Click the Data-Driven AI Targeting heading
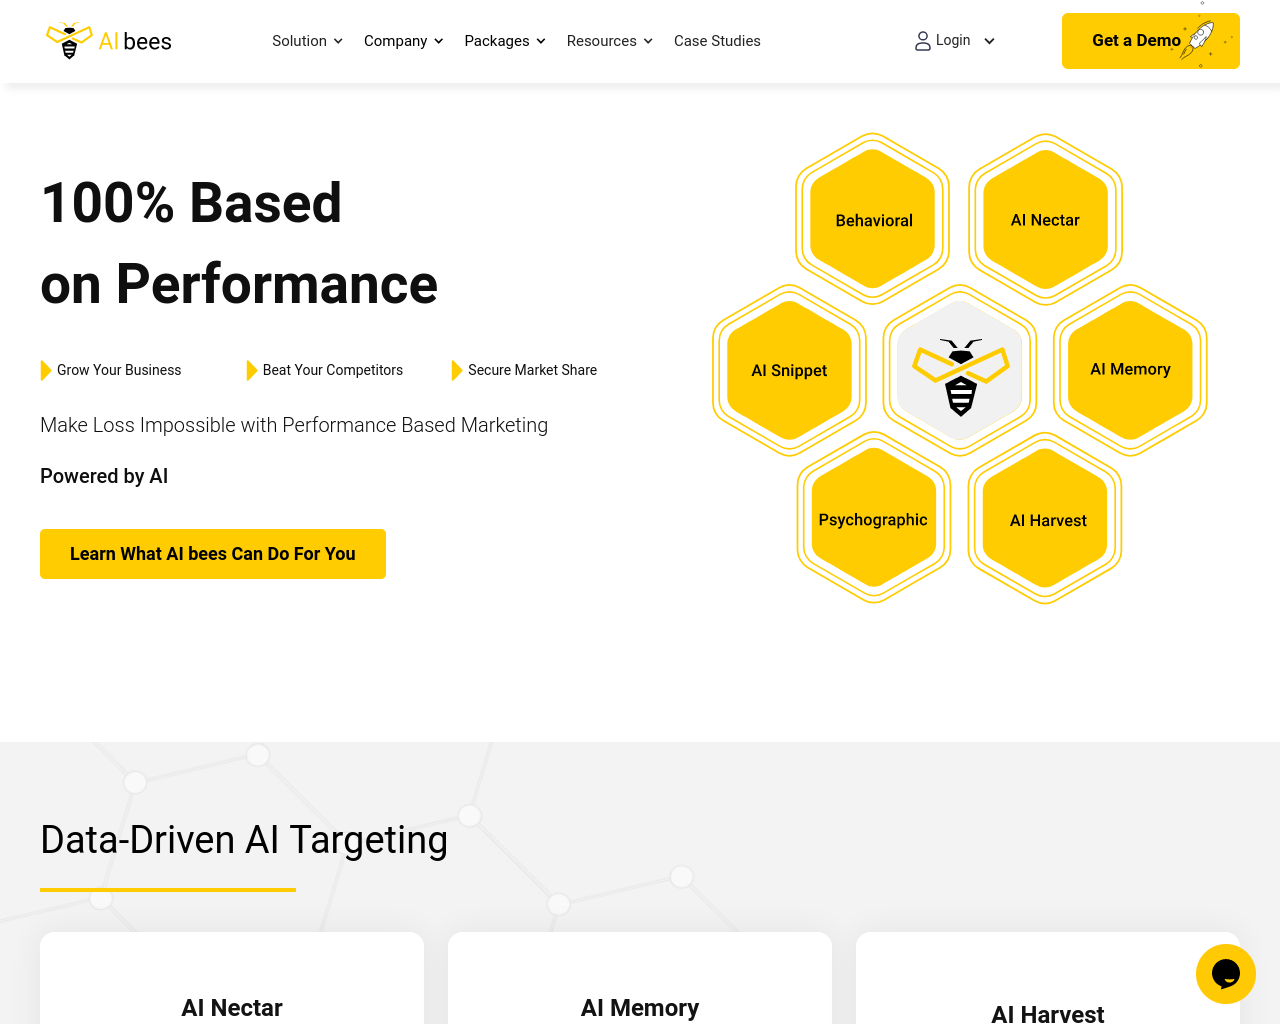The height and width of the screenshot is (1024, 1280). point(244,840)
